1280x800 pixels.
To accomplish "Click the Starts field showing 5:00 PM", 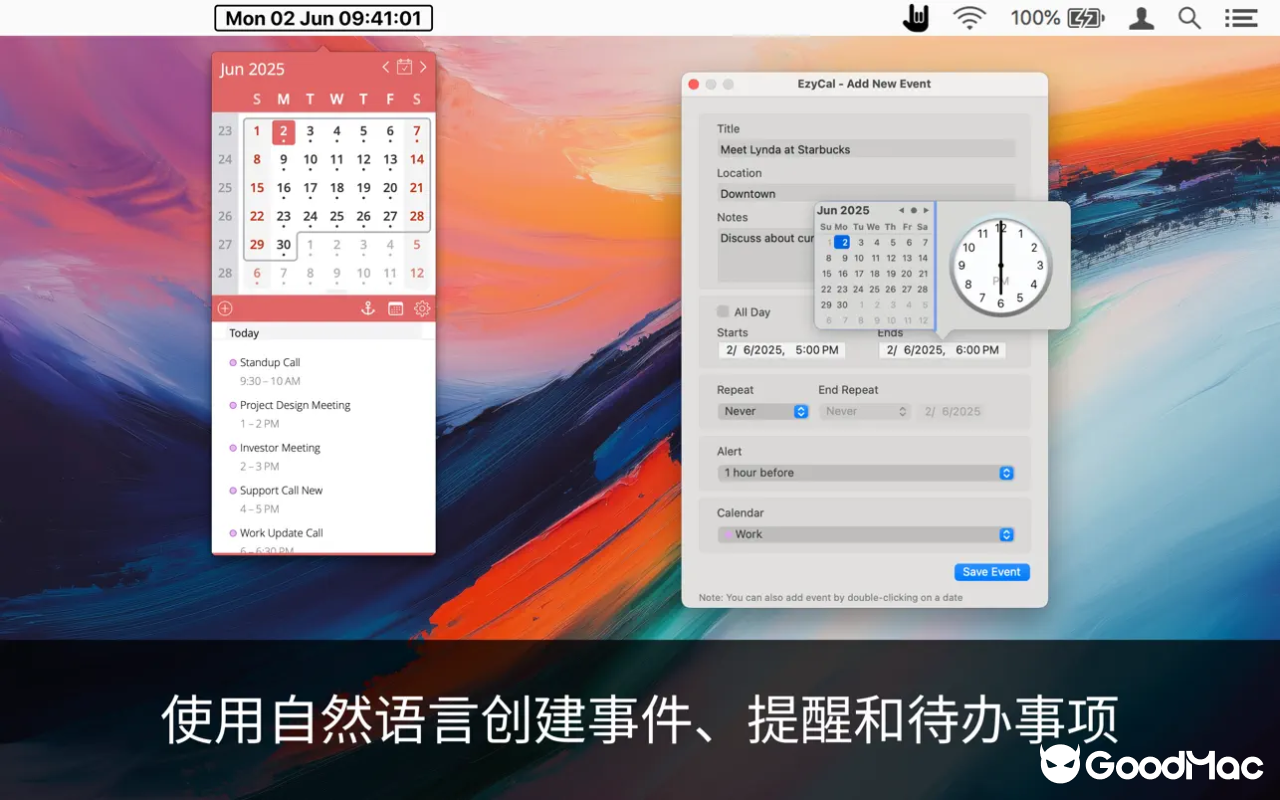I will click(x=781, y=350).
